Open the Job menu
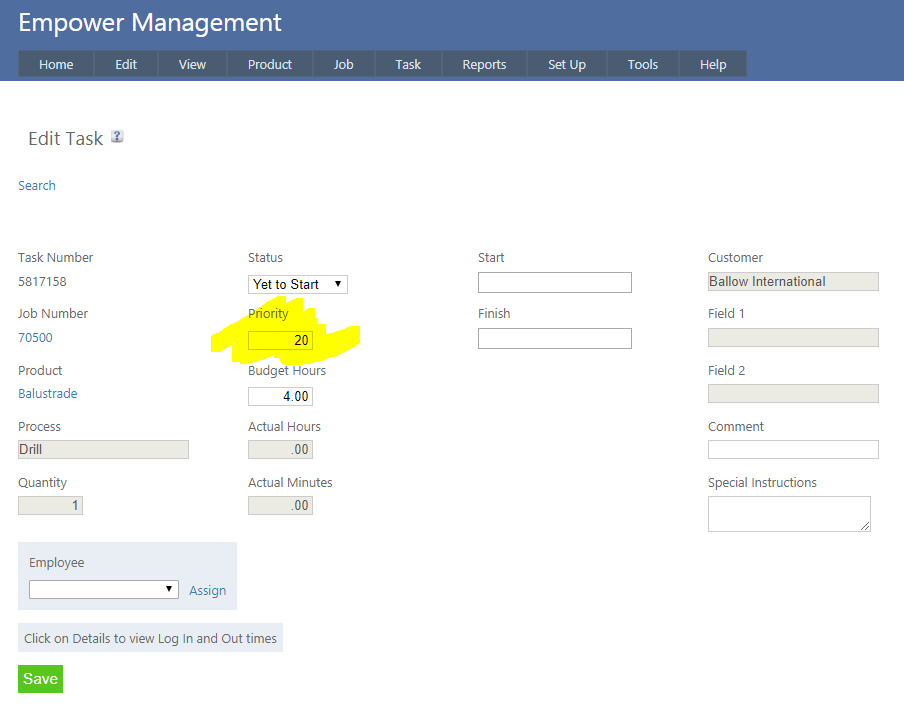This screenshot has width=904, height=713. click(x=343, y=64)
